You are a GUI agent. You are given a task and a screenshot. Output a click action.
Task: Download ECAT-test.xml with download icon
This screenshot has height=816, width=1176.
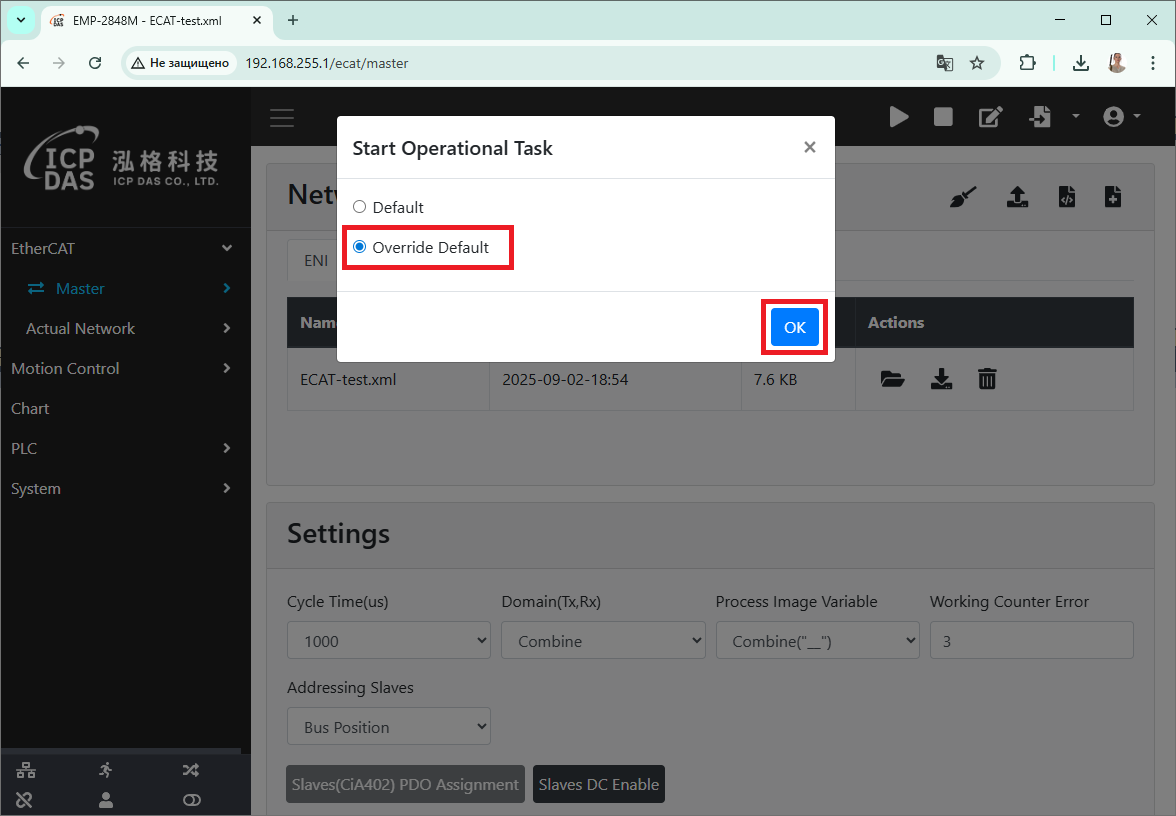coord(941,379)
